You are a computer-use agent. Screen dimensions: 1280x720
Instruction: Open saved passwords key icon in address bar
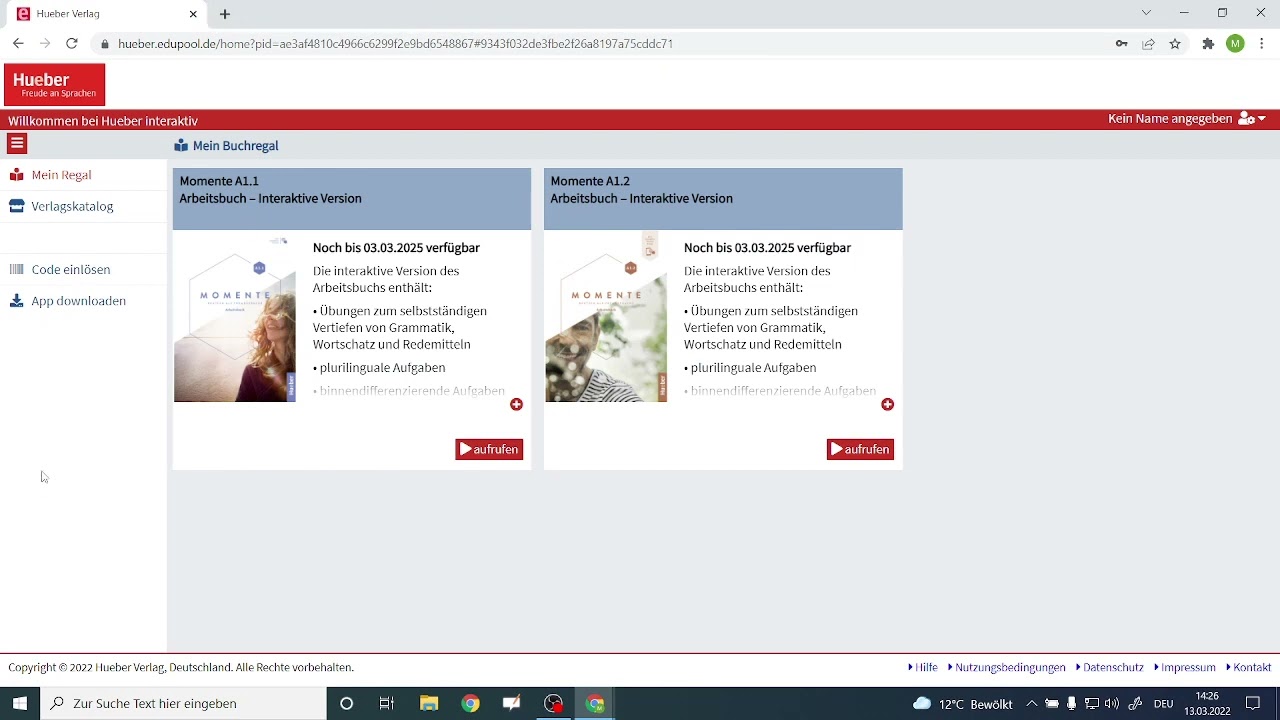[1122, 44]
